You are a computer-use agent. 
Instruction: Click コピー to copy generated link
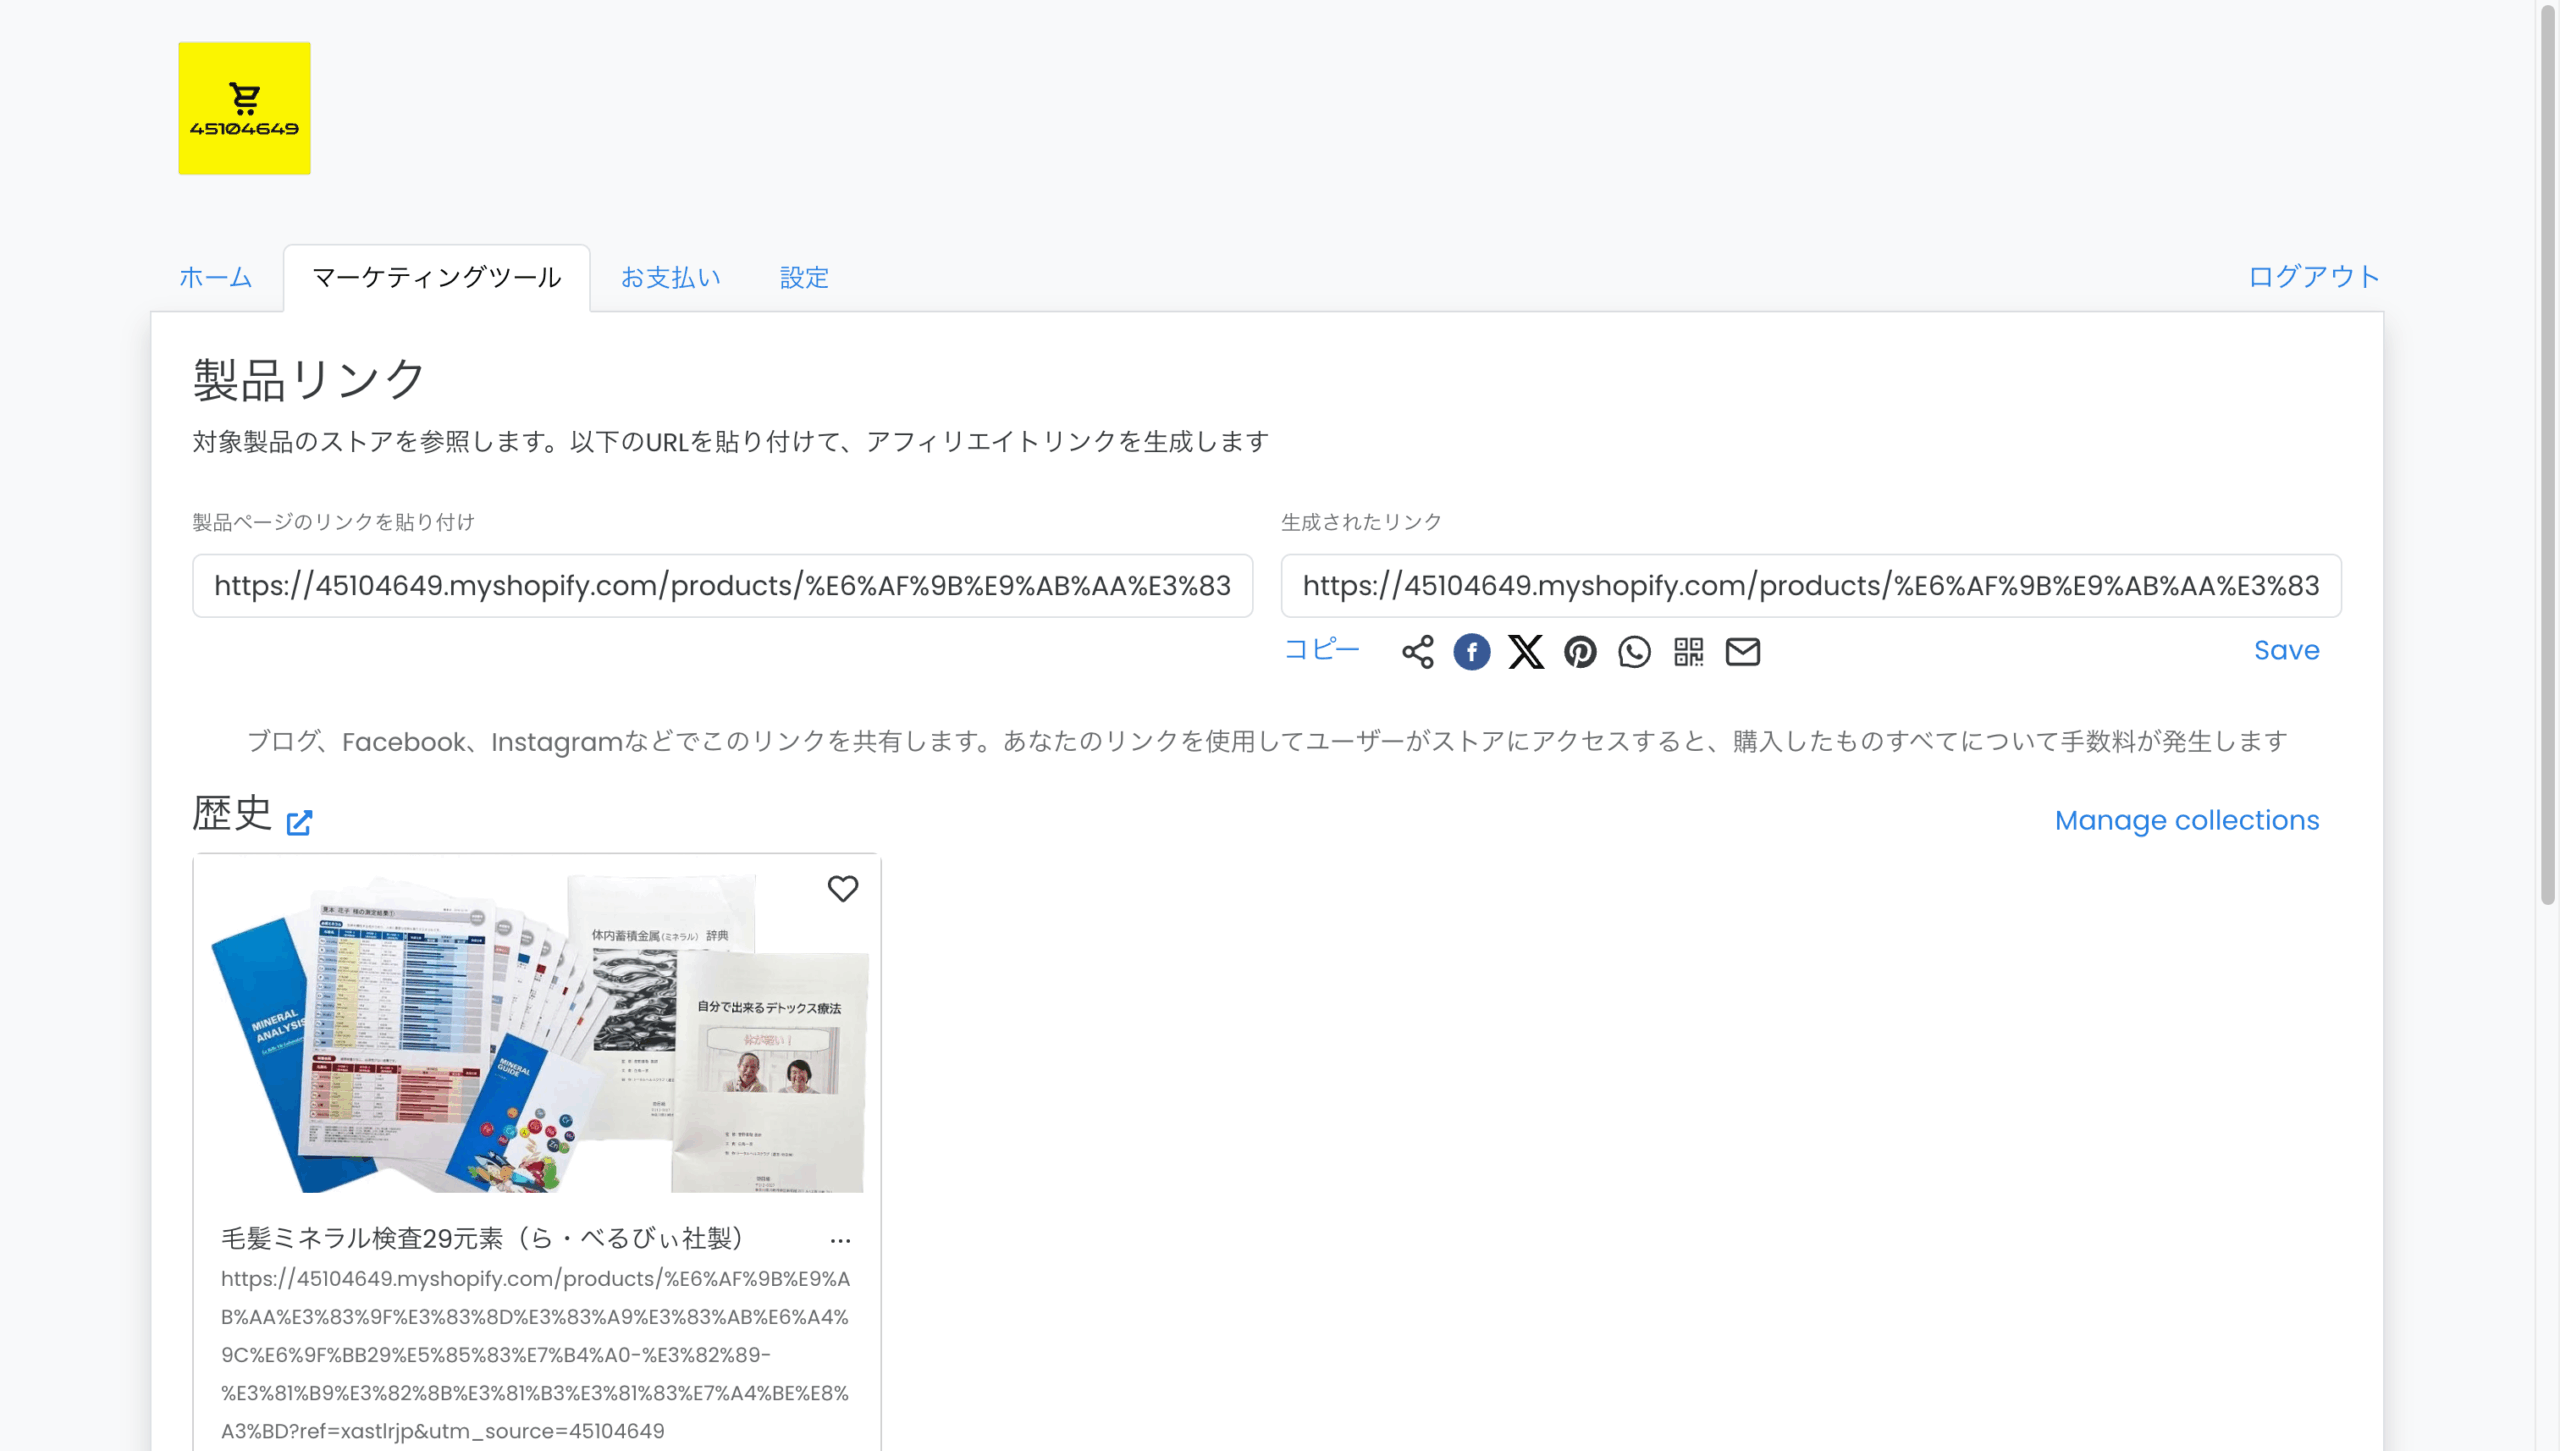point(1321,650)
